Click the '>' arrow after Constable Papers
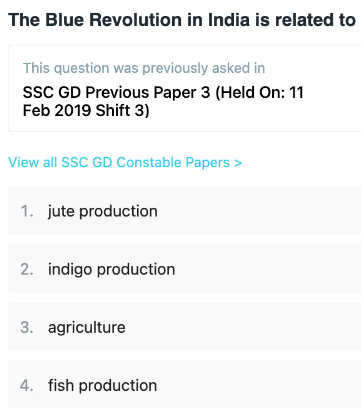The height and width of the screenshot is (414, 361). 238,163
